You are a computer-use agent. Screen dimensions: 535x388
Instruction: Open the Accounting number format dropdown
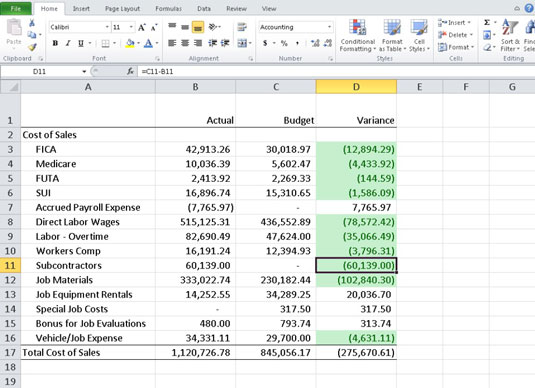[329, 27]
